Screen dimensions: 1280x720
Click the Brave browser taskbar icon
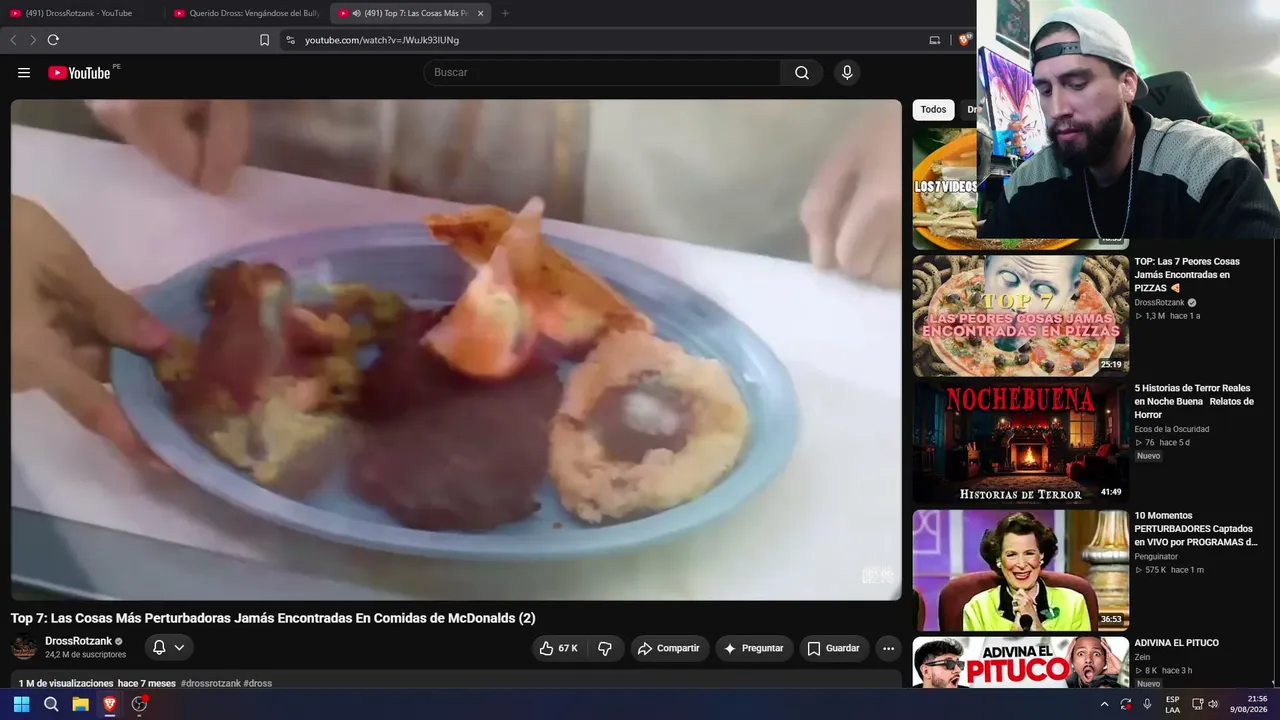(x=110, y=704)
